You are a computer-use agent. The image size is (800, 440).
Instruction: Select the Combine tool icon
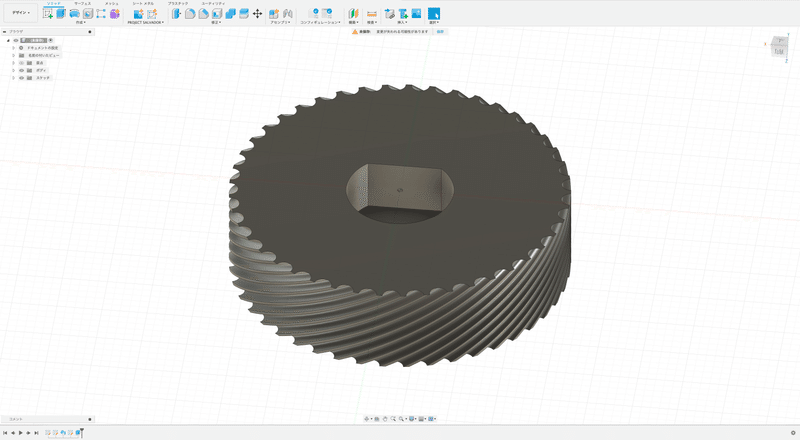231,14
